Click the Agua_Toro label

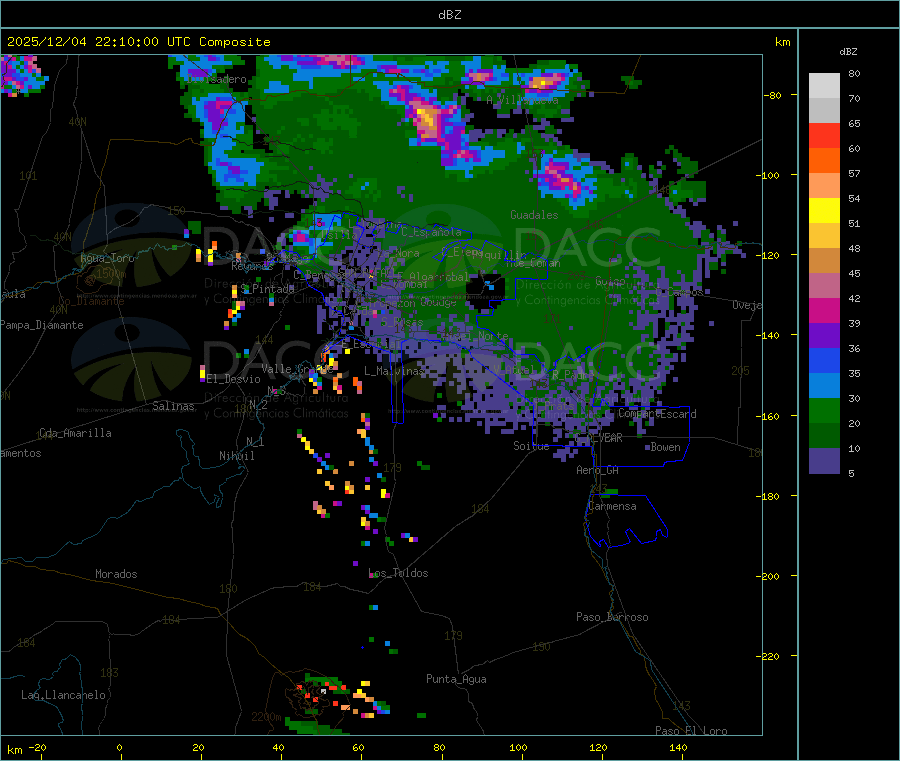[x=107, y=258]
